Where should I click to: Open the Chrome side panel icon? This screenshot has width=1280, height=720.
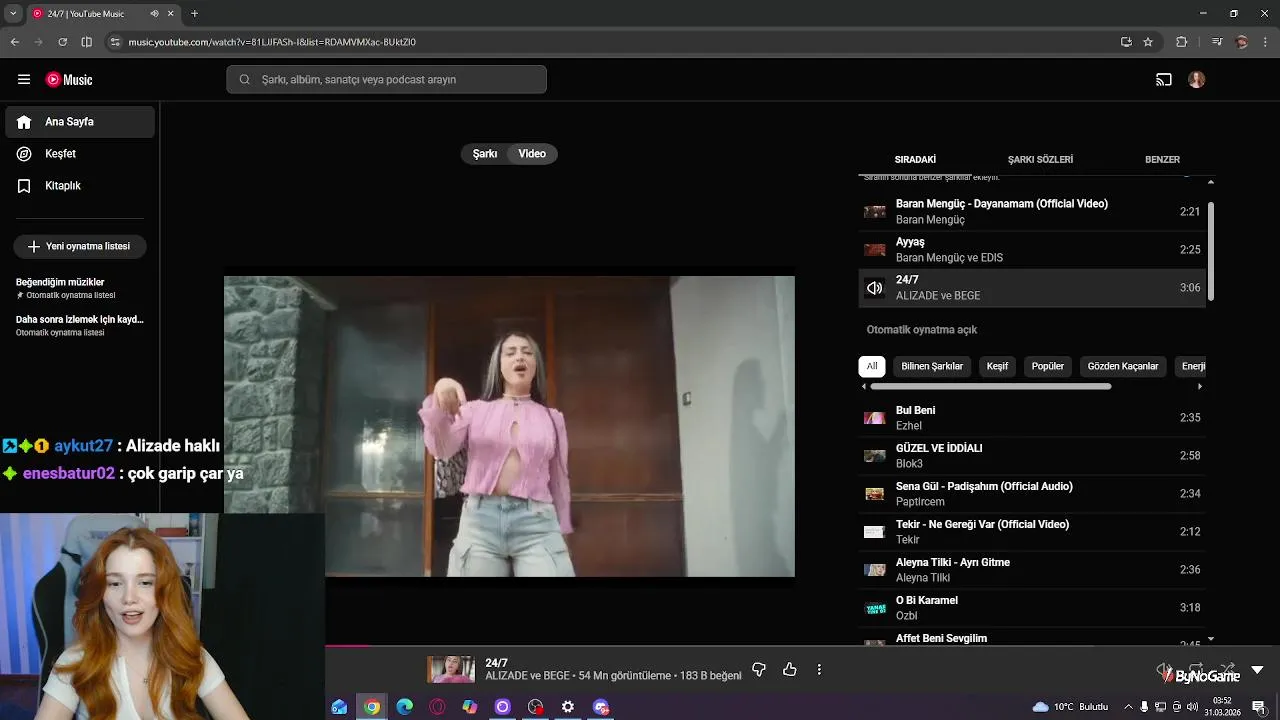point(86,42)
